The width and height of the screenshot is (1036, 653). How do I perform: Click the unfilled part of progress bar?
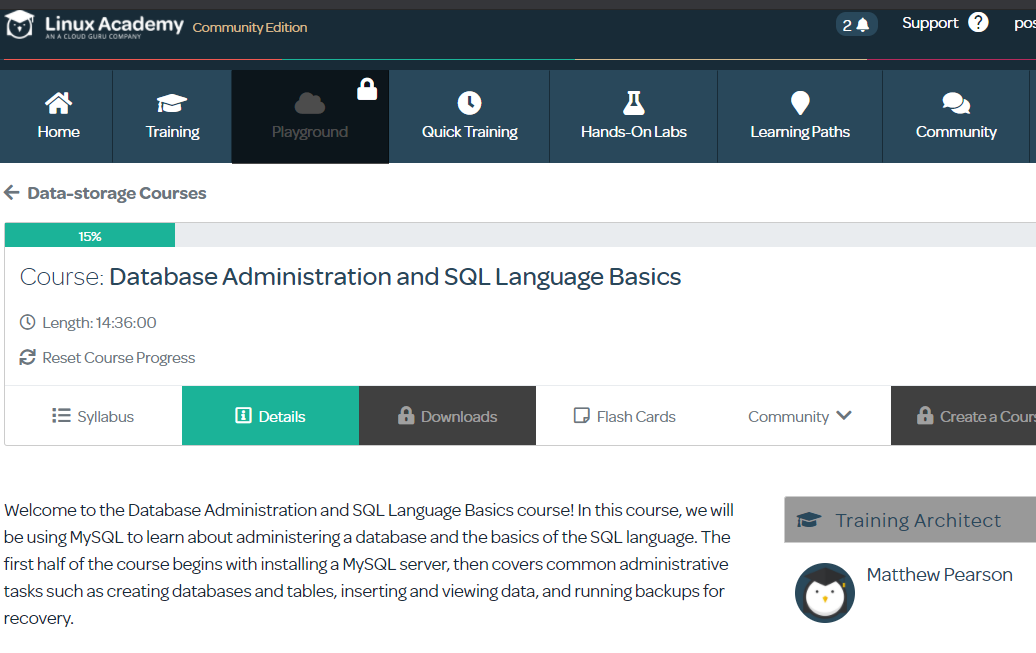(605, 235)
